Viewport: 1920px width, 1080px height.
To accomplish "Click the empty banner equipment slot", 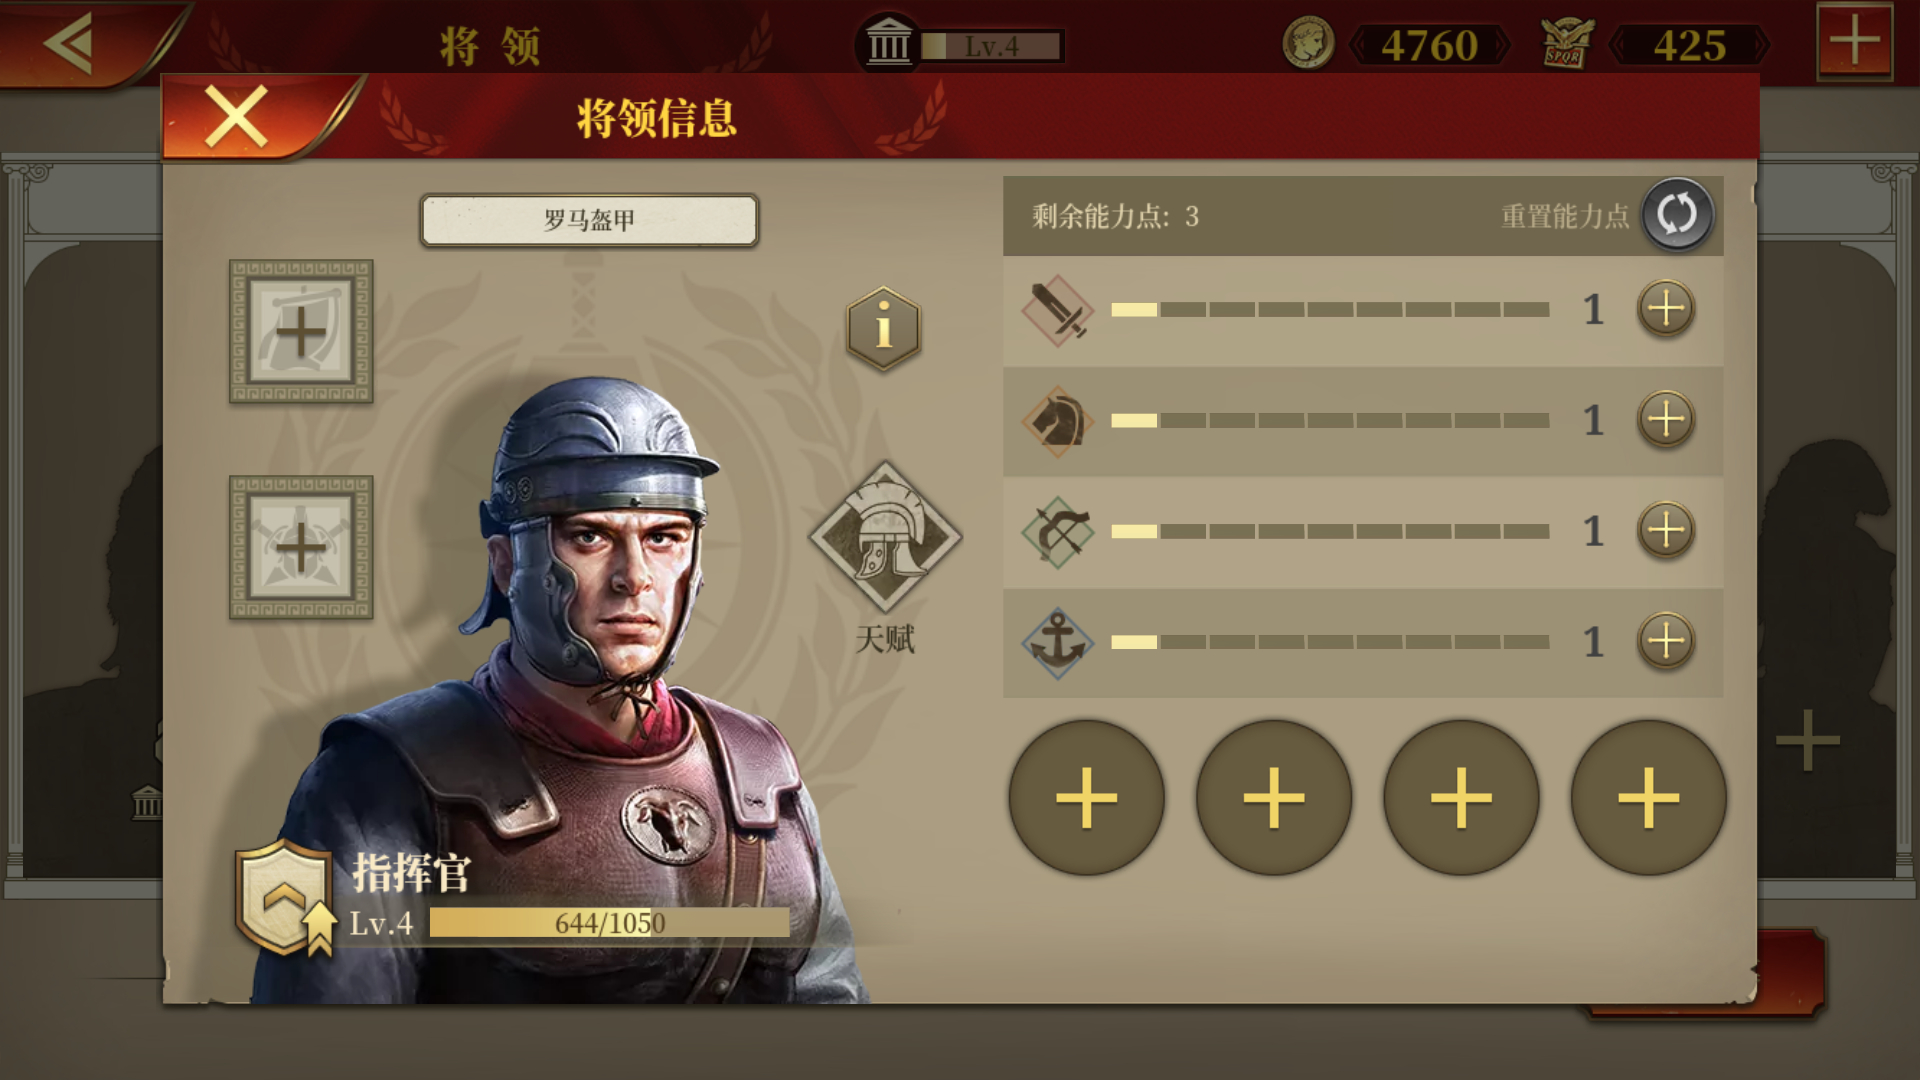I will coord(301,332).
